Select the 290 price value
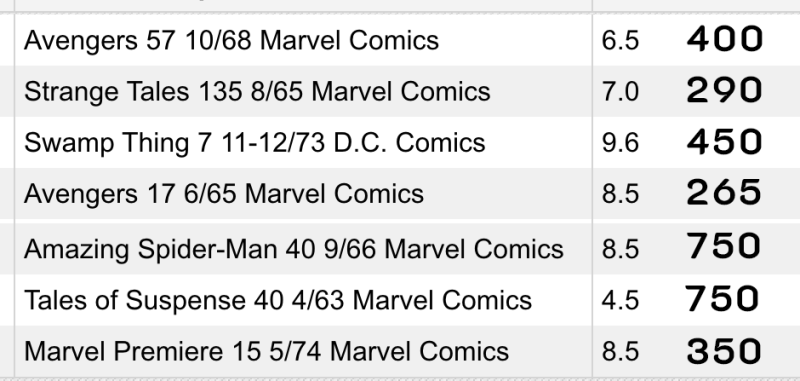Image resolution: width=800 pixels, height=381 pixels. [x=724, y=90]
